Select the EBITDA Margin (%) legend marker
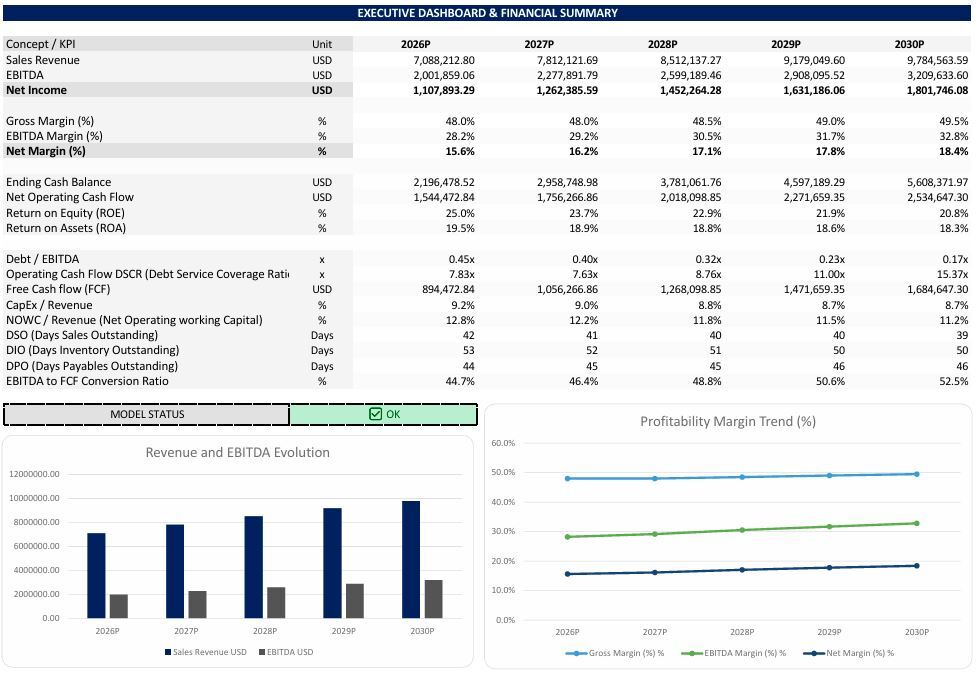The width and height of the screenshot is (980, 677). click(x=692, y=653)
